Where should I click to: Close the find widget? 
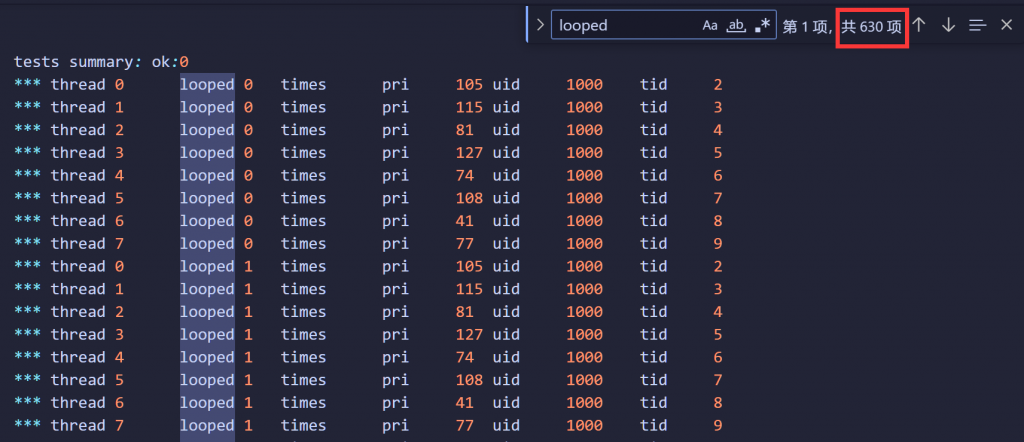(x=1006, y=25)
